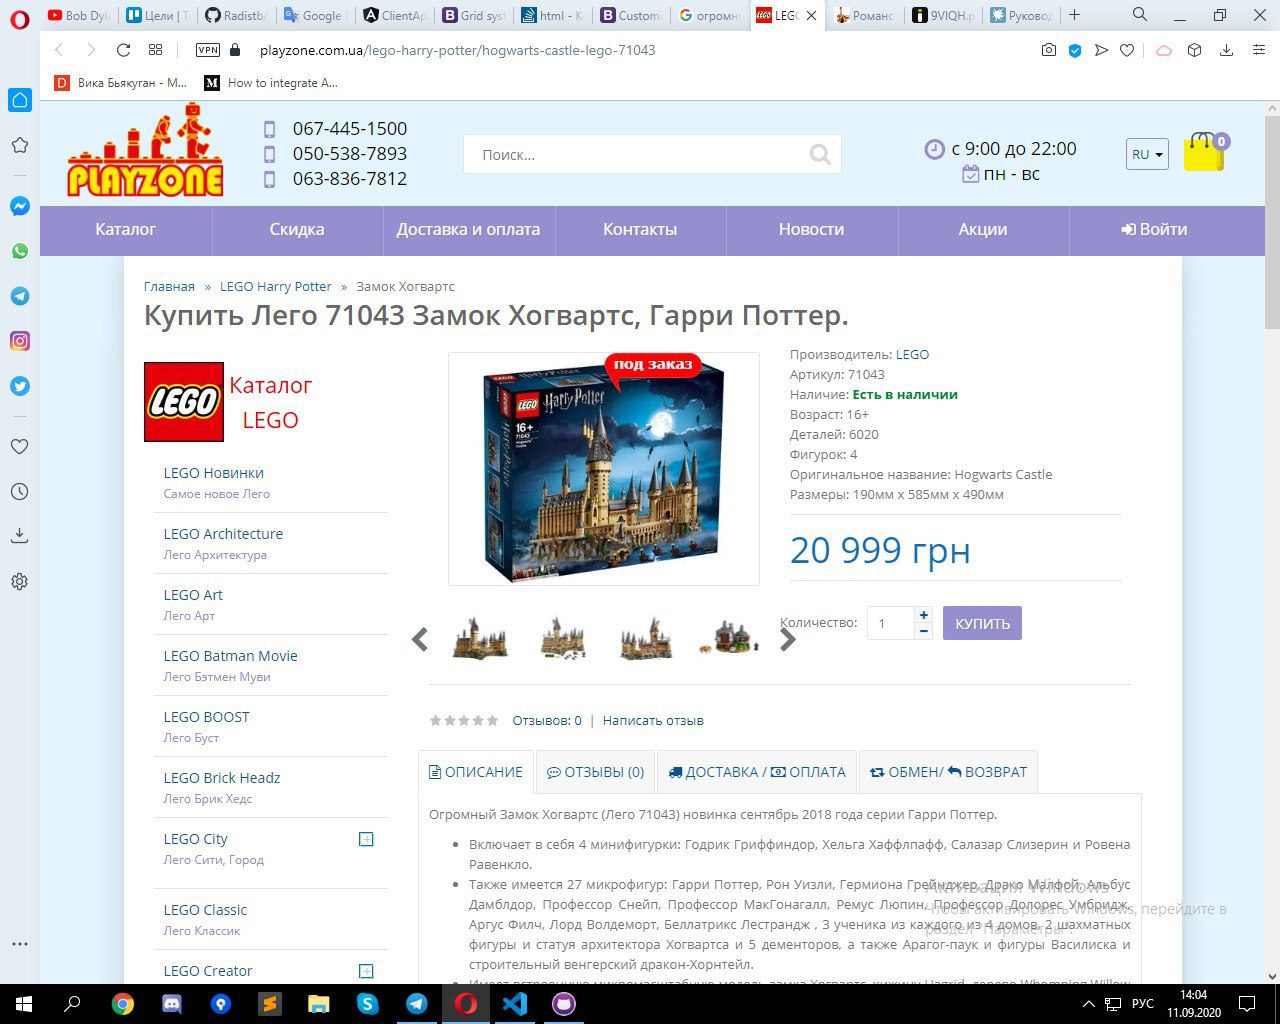Open LEGO Новинки category
Image resolution: width=1280 pixels, height=1024 pixels.
pyautogui.click(x=214, y=473)
